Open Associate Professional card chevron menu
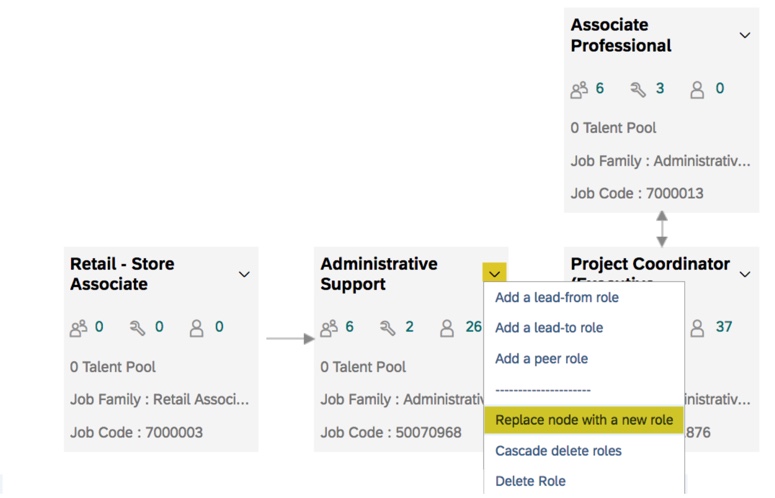This screenshot has height=498, width=775. pos(744,35)
